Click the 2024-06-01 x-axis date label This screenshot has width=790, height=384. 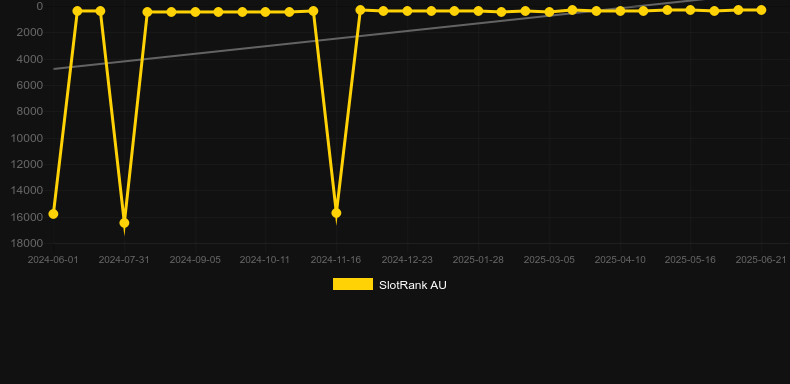pos(53,260)
